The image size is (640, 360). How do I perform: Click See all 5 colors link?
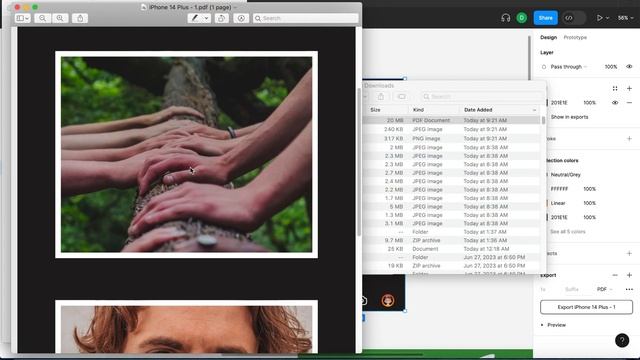click(567, 232)
